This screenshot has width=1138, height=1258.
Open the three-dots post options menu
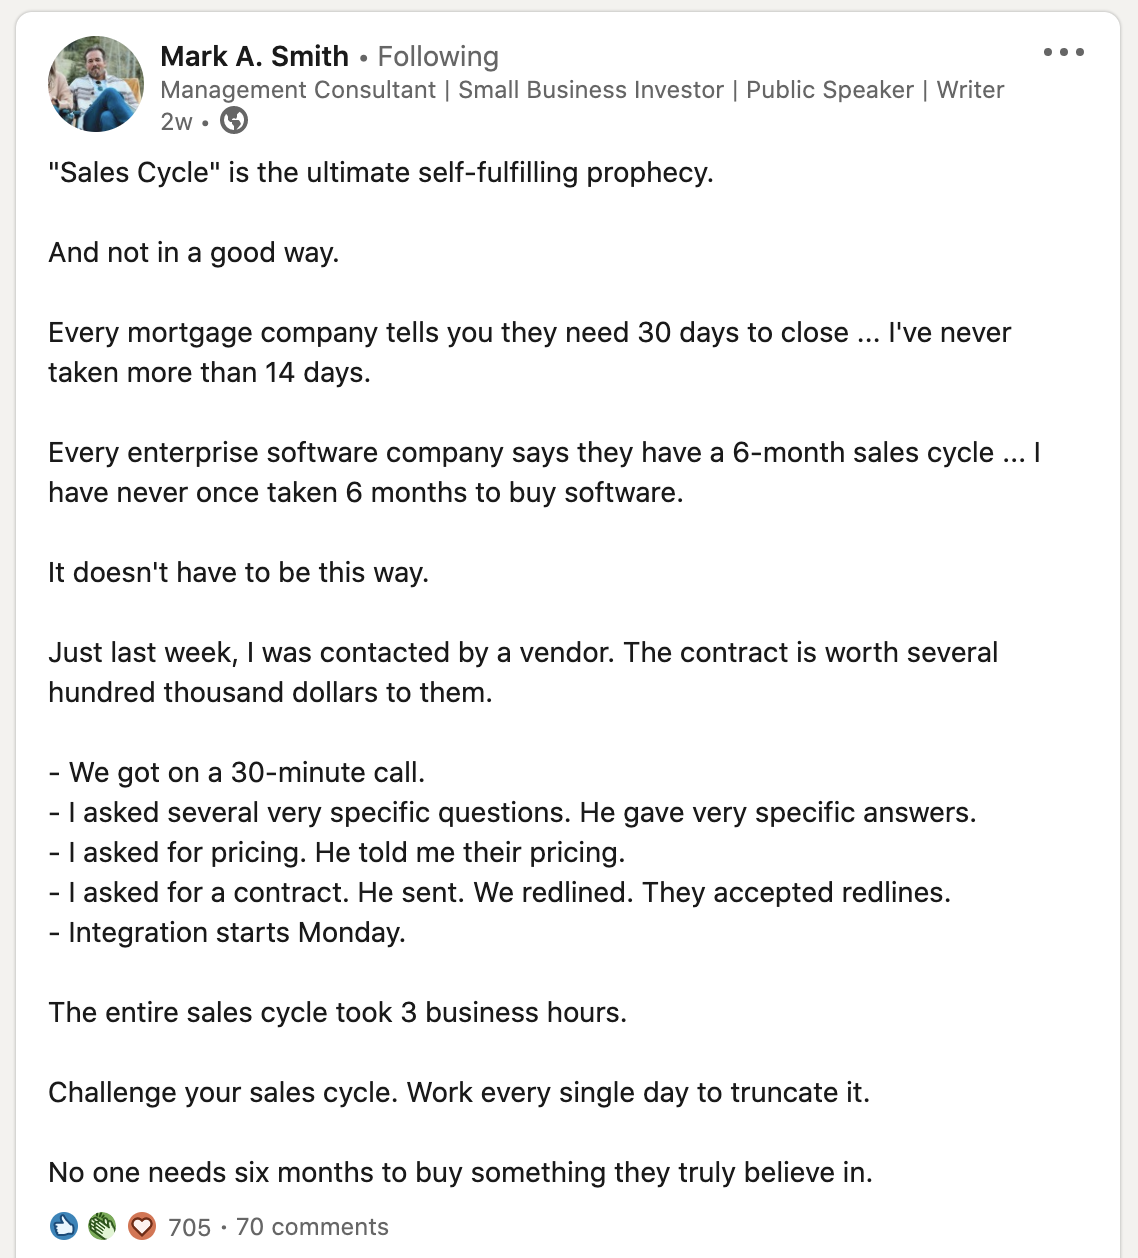coord(1063,52)
